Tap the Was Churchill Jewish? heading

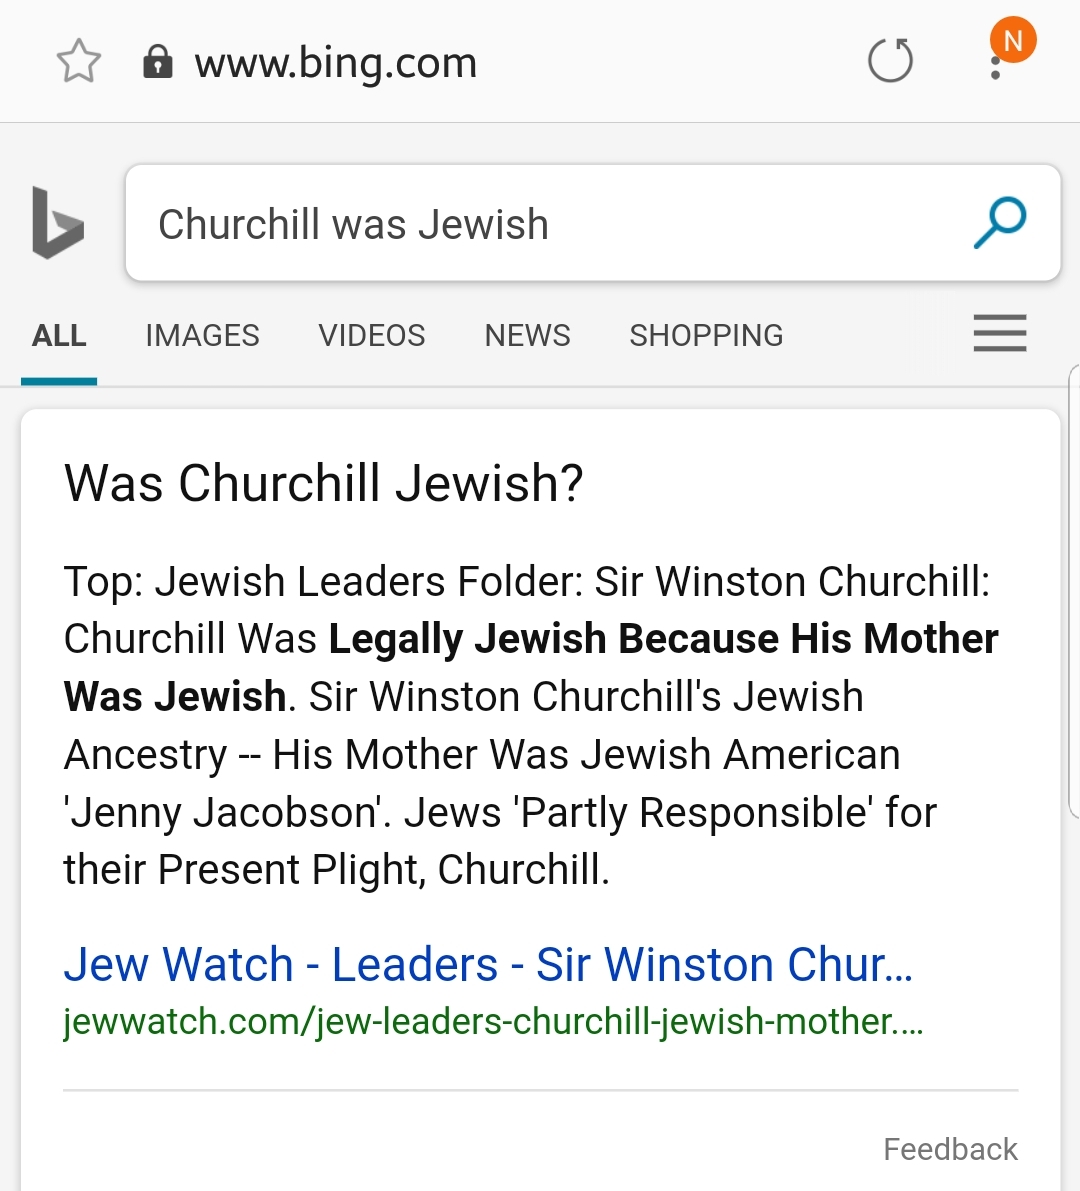tap(323, 483)
